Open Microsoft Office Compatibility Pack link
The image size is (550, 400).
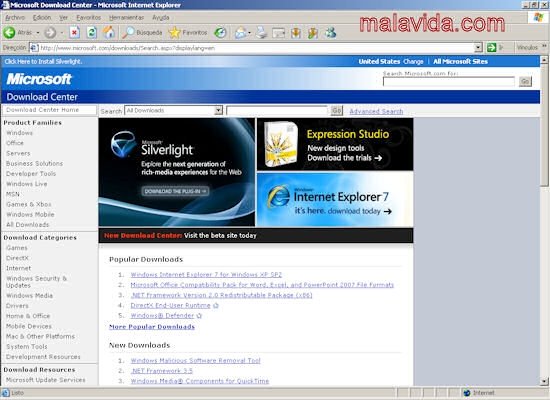click(262, 285)
